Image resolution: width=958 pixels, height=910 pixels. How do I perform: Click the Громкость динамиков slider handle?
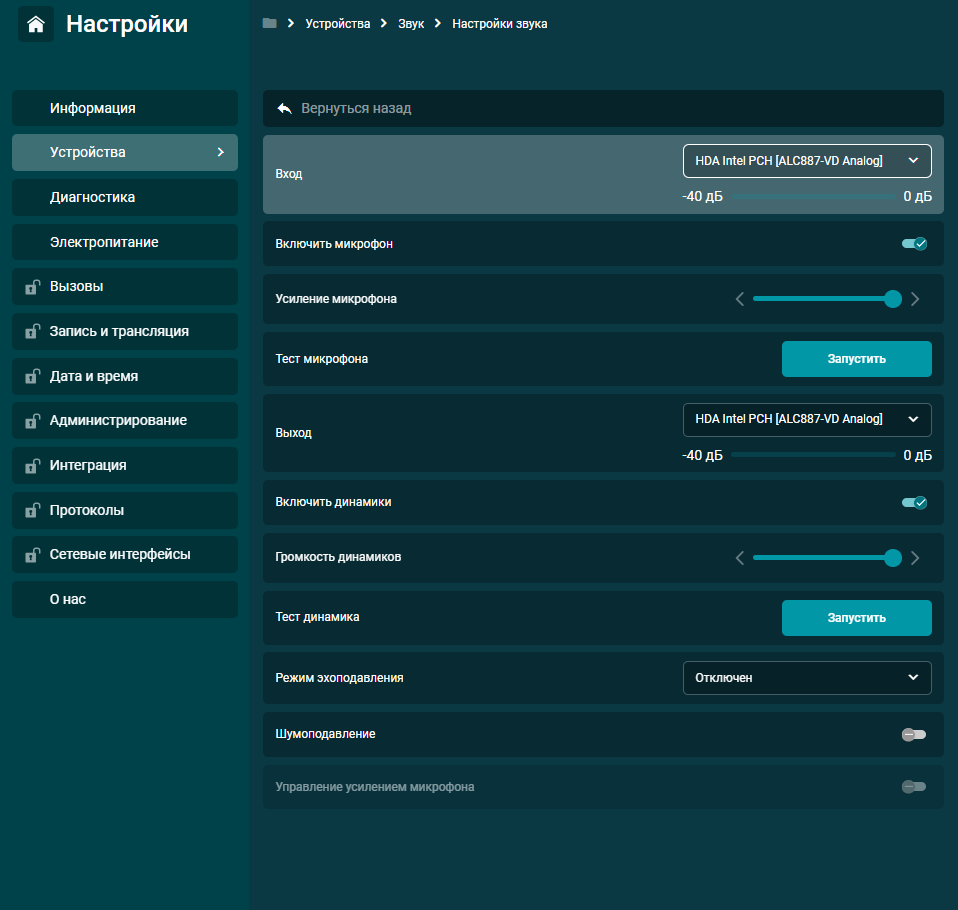pos(893,558)
